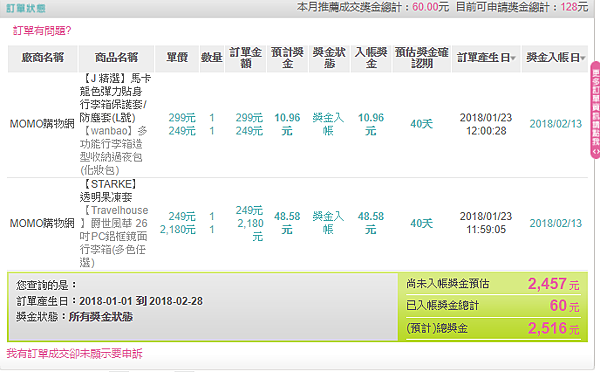This screenshot has height=372, width=600.
Task: Click the 【STARKE】透明果凍套 product name
Action: tap(108, 191)
